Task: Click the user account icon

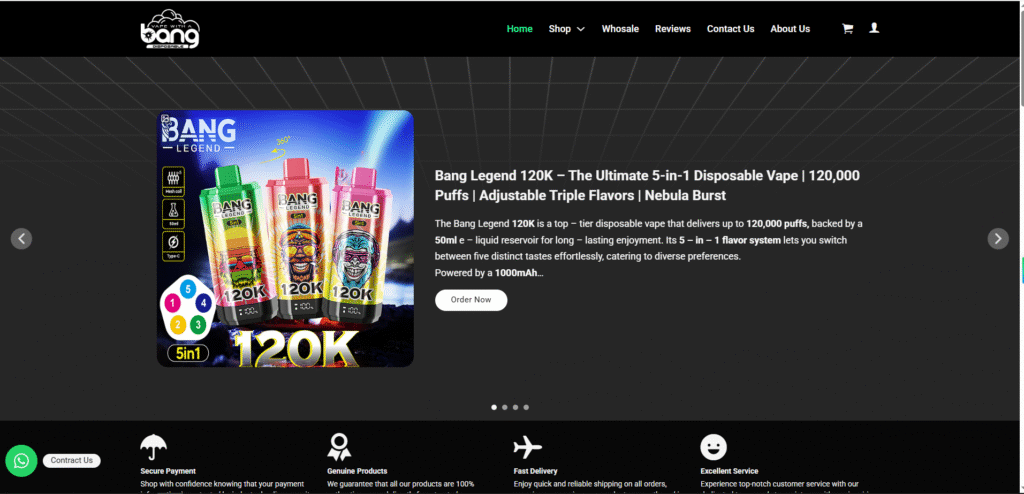Action: click(x=874, y=29)
